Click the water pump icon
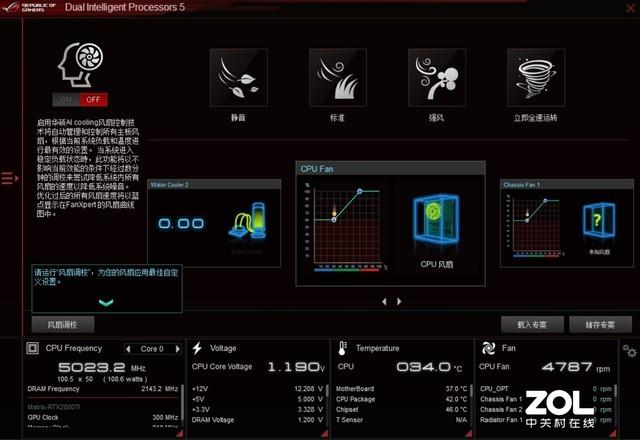This screenshot has height=440, width=640. (247, 221)
